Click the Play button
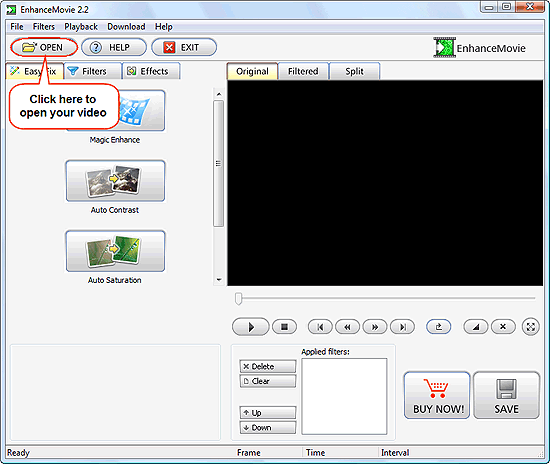This screenshot has width=550, height=464. pyautogui.click(x=251, y=327)
